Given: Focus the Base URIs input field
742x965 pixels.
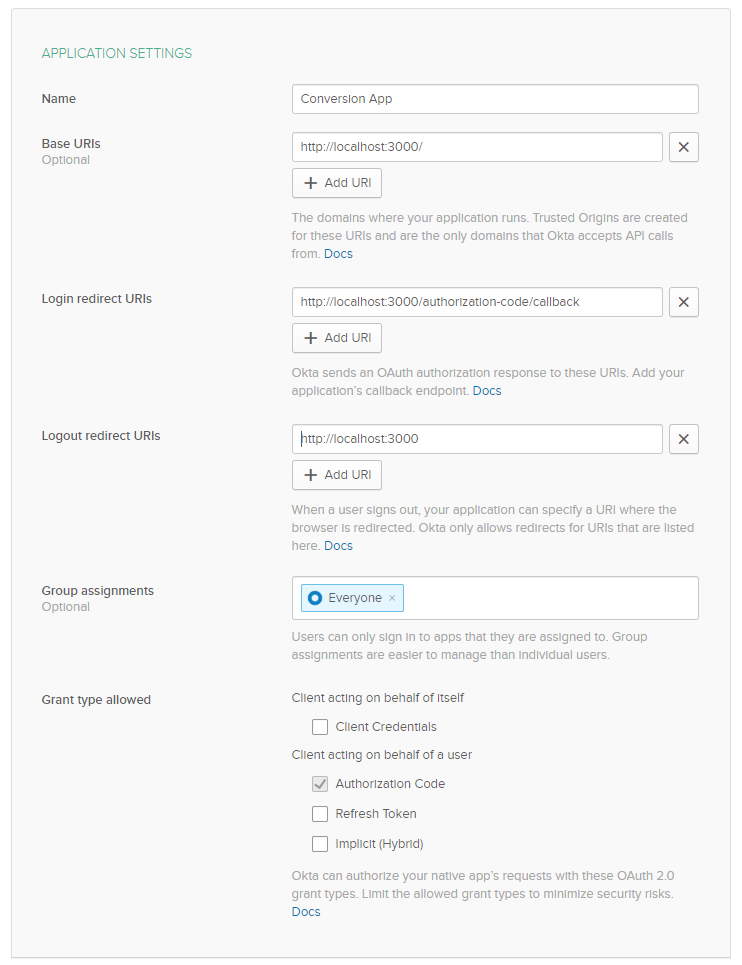Looking at the screenshot, I should (x=477, y=147).
